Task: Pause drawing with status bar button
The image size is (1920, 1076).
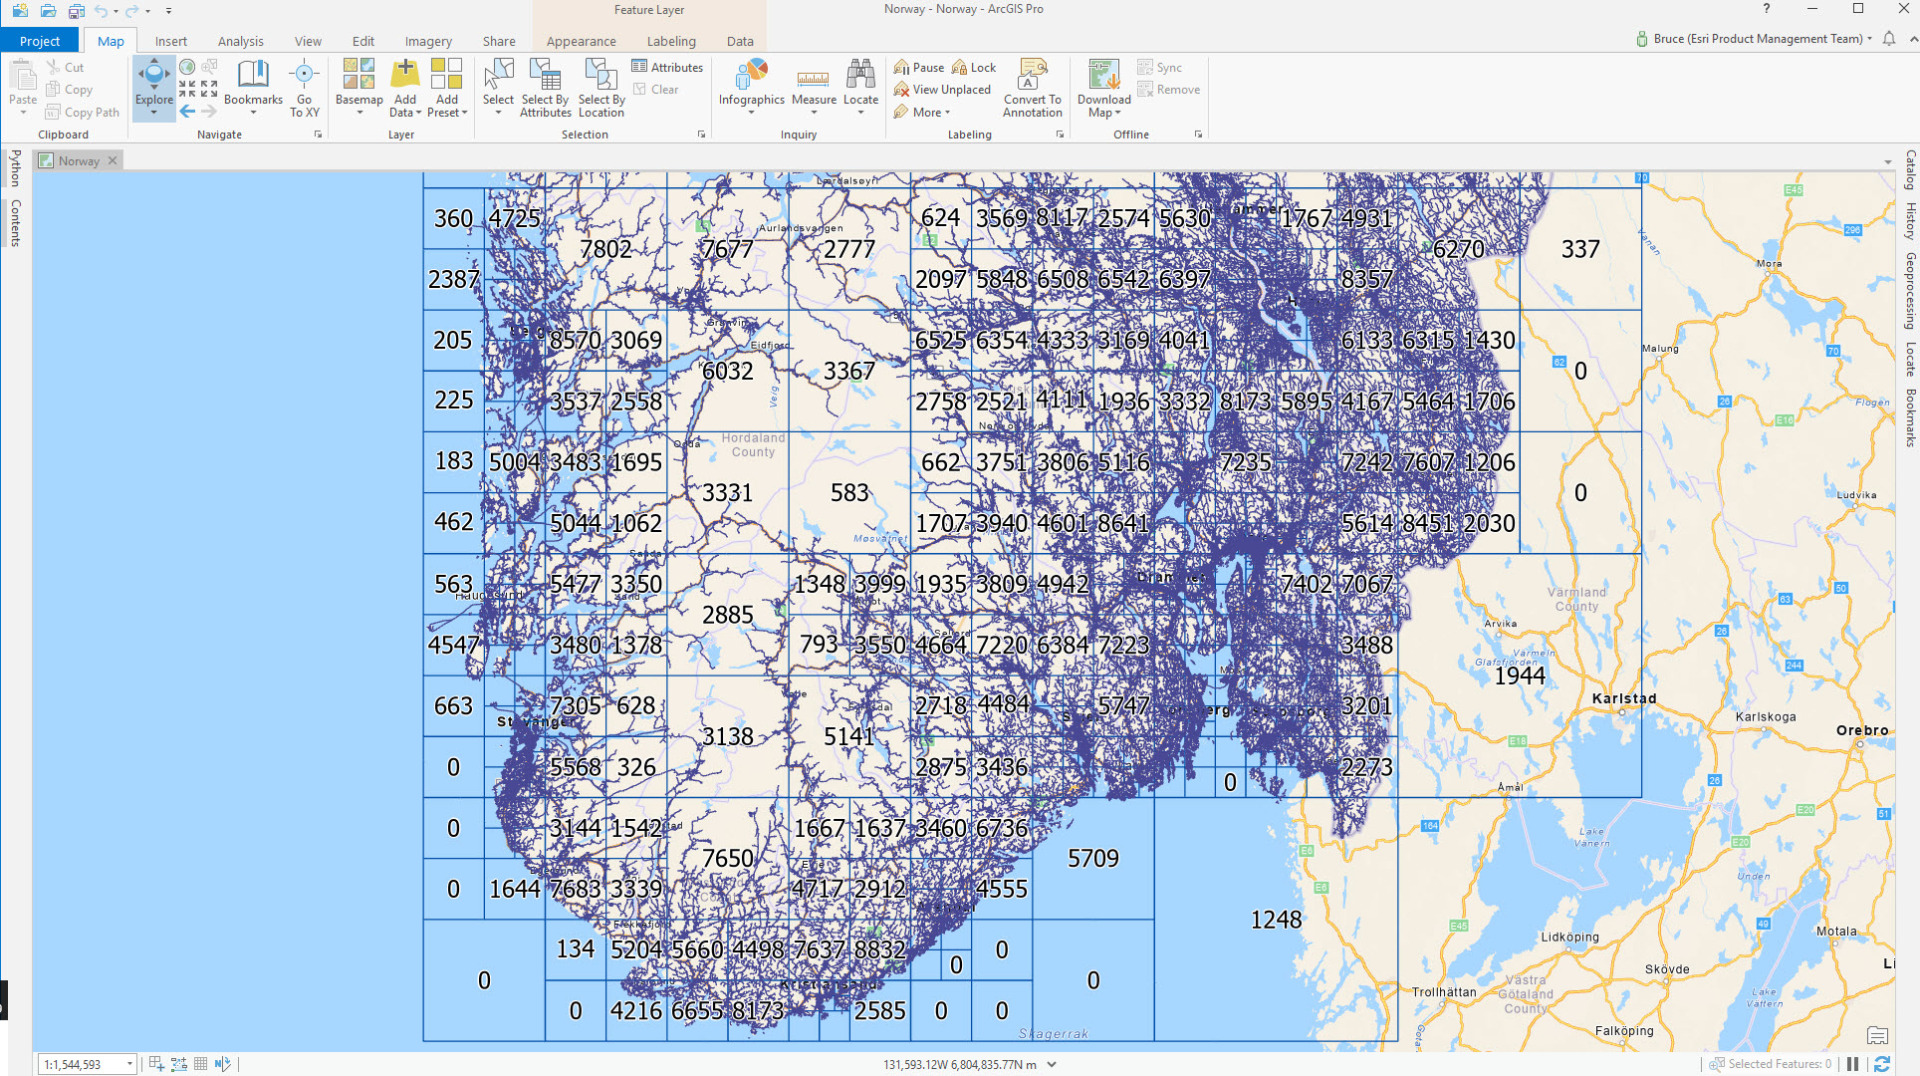Action: click(x=1853, y=1064)
